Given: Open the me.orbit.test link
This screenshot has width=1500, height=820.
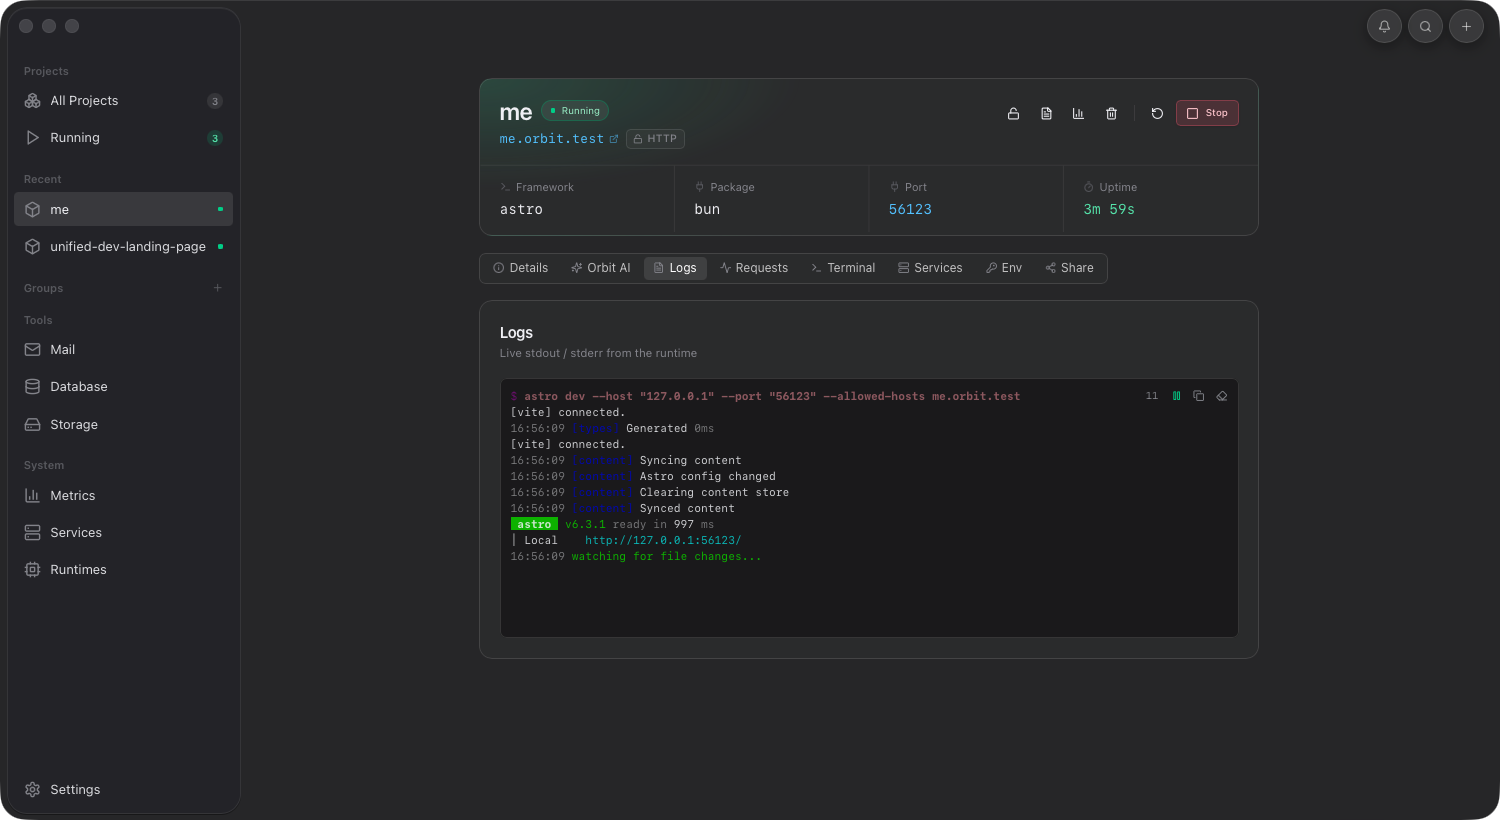Looking at the screenshot, I should (x=559, y=139).
